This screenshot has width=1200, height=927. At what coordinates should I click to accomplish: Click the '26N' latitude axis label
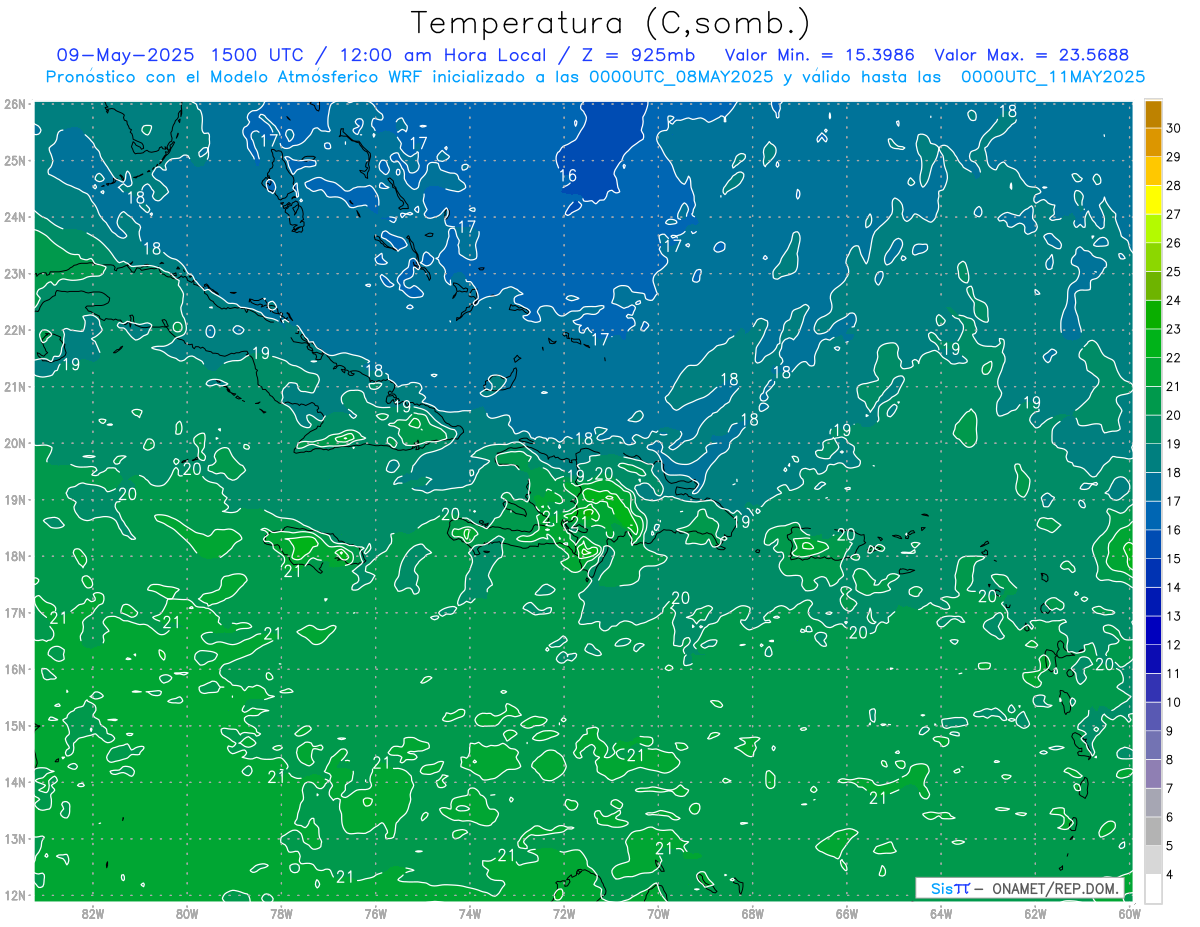(x=15, y=104)
